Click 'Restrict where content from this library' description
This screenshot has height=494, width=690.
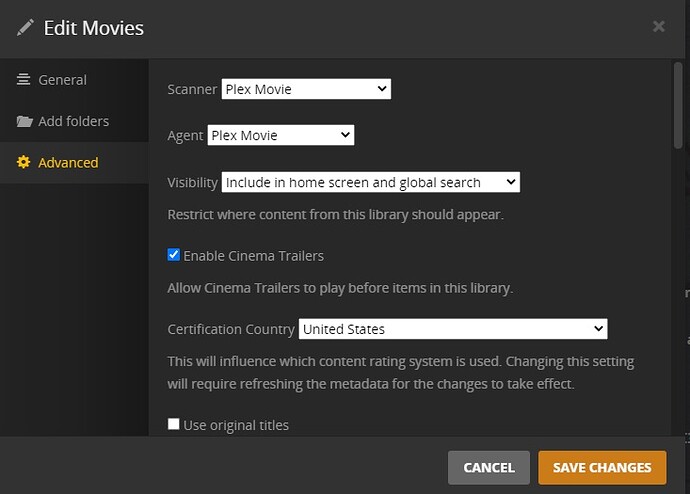coord(335,215)
